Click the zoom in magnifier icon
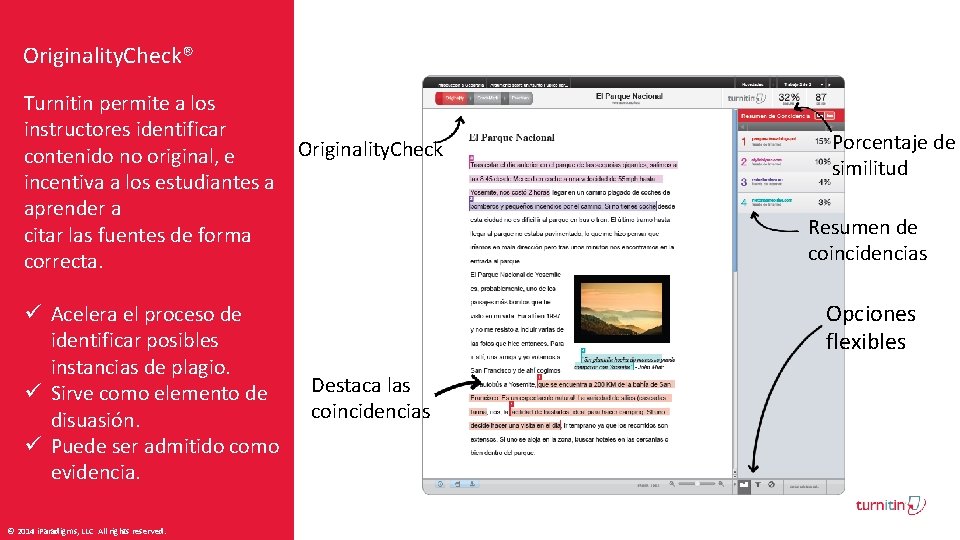 click(x=721, y=484)
